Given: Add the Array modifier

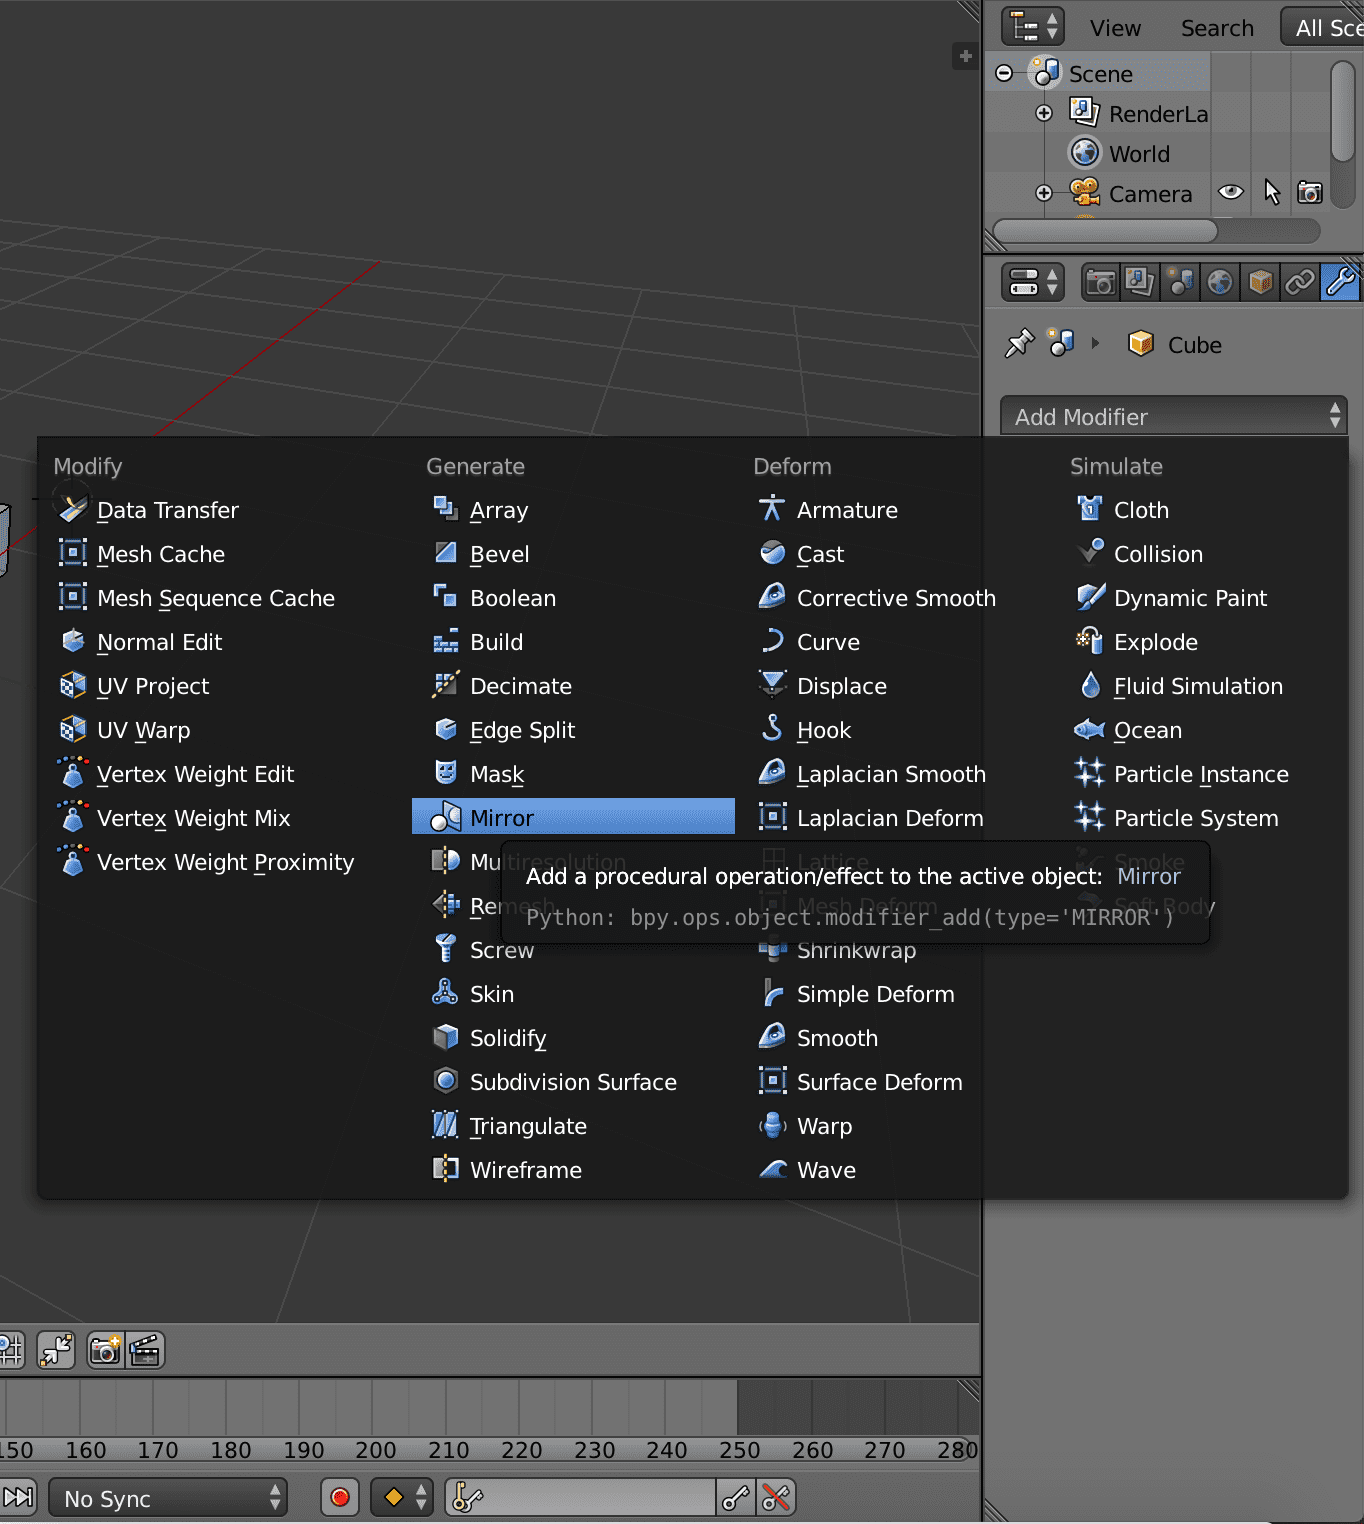Looking at the screenshot, I should click(573, 510).
